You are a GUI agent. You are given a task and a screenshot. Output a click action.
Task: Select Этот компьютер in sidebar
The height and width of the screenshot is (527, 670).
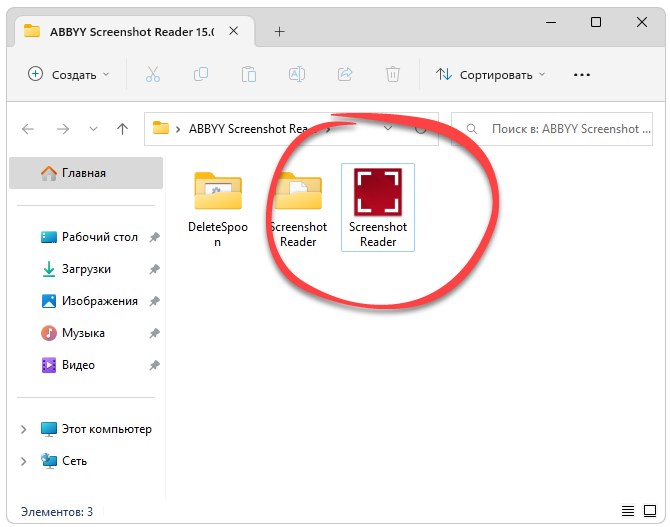[x=106, y=429]
